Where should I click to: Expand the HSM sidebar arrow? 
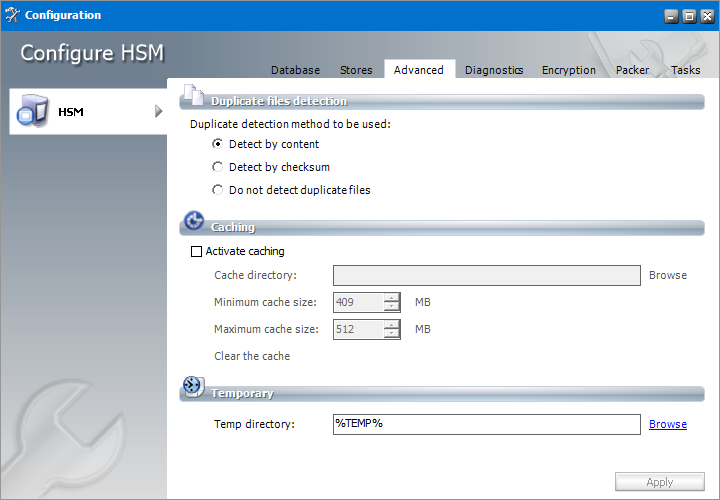coord(158,111)
